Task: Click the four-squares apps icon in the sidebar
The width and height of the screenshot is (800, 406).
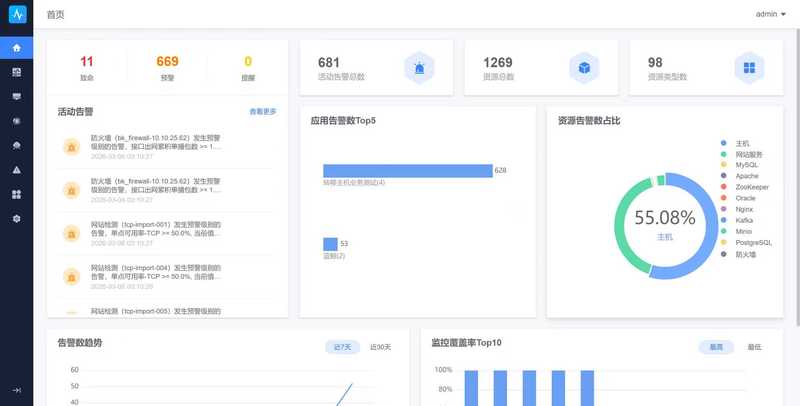Action: [x=16, y=194]
